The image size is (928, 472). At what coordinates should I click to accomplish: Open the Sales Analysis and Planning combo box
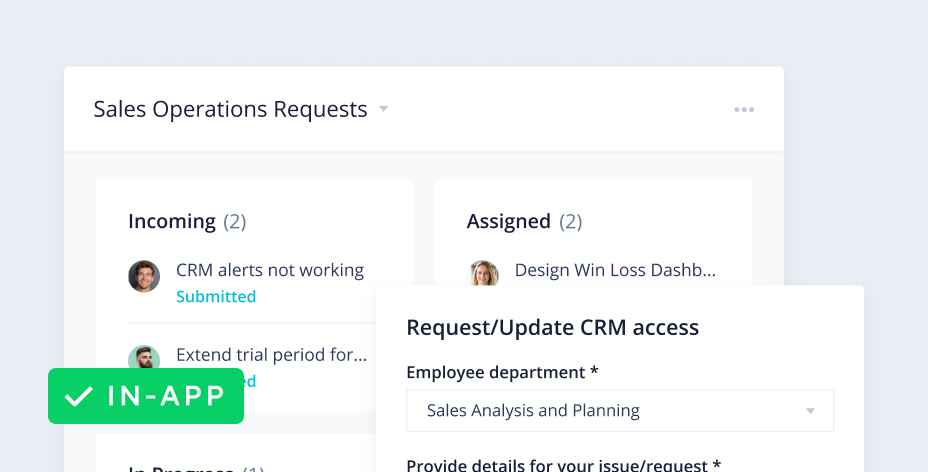619,411
